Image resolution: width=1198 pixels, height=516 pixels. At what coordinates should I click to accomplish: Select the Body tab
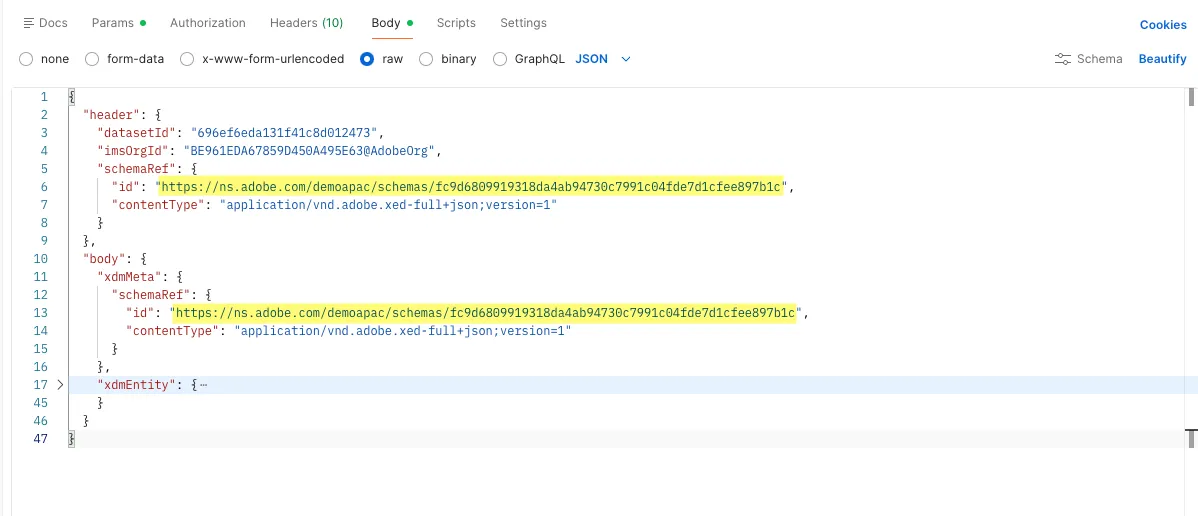(x=392, y=23)
